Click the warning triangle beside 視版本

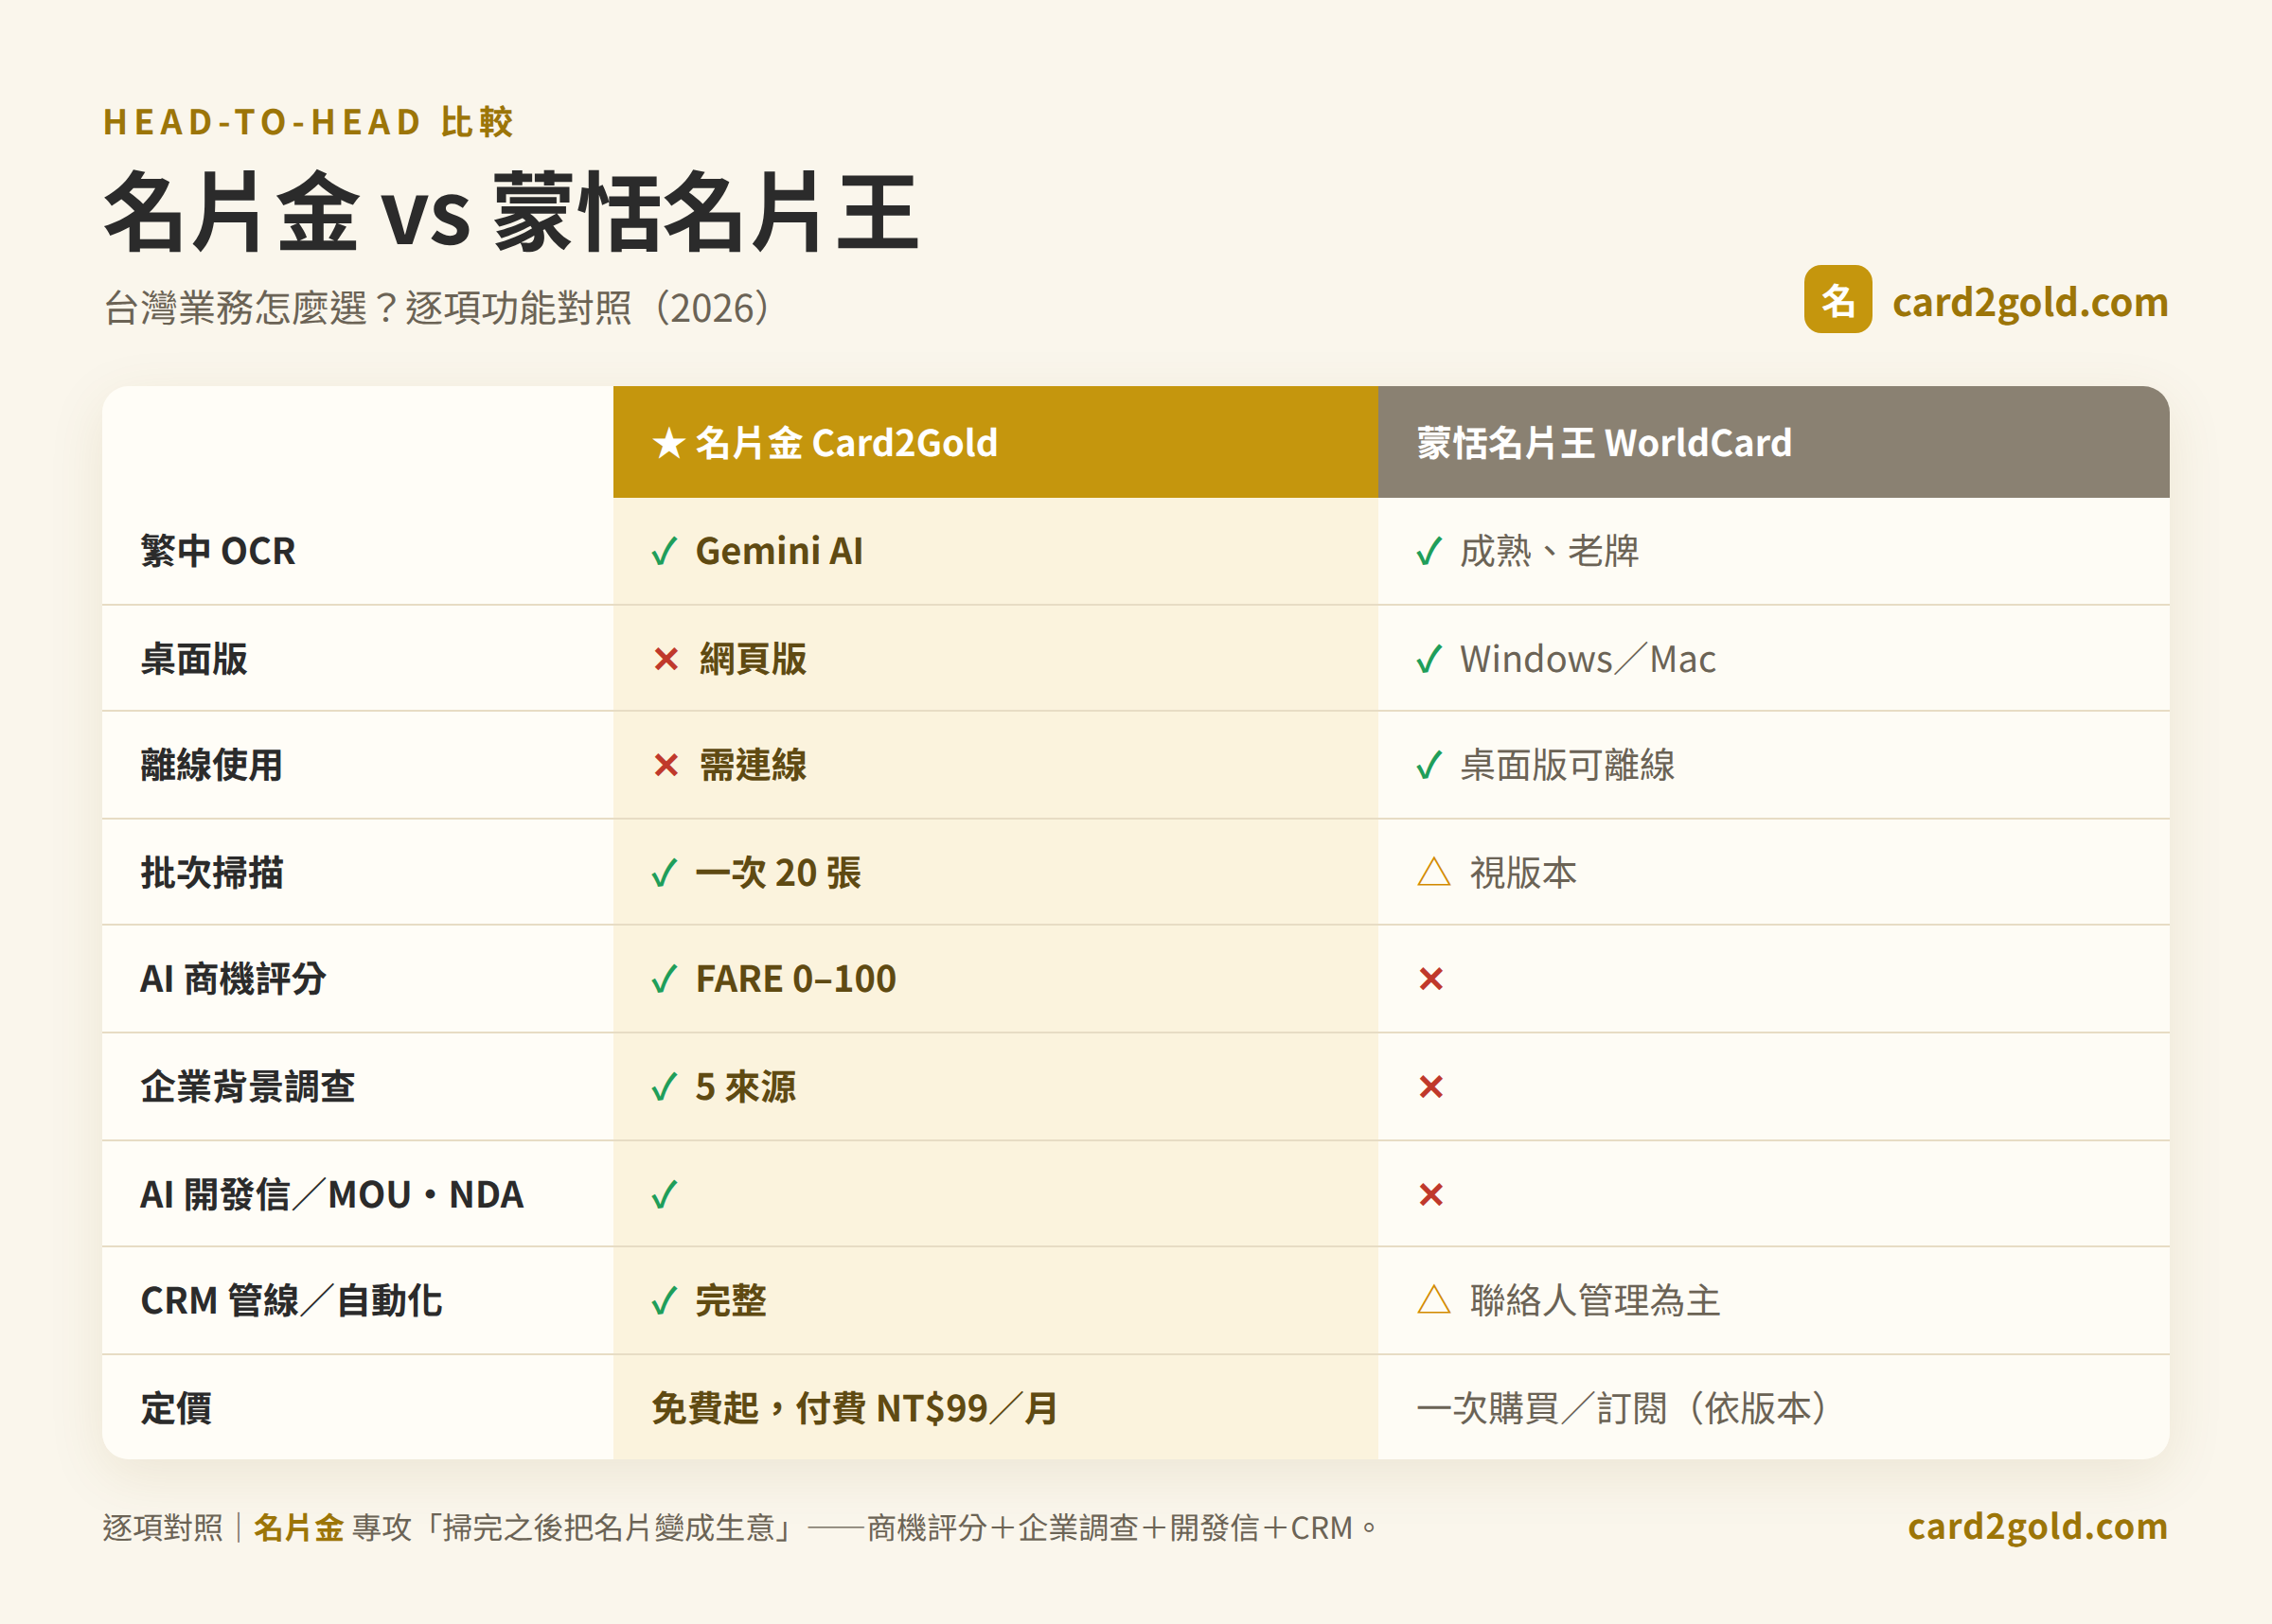[x=1434, y=872]
